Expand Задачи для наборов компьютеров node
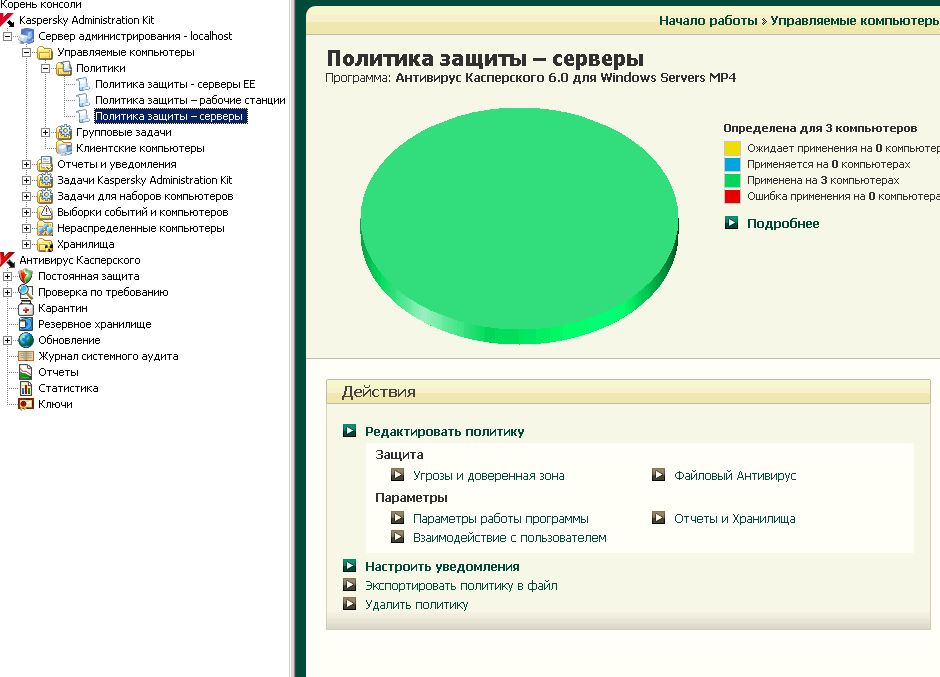This screenshot has height=677, width=940. [x=26, y=197]
